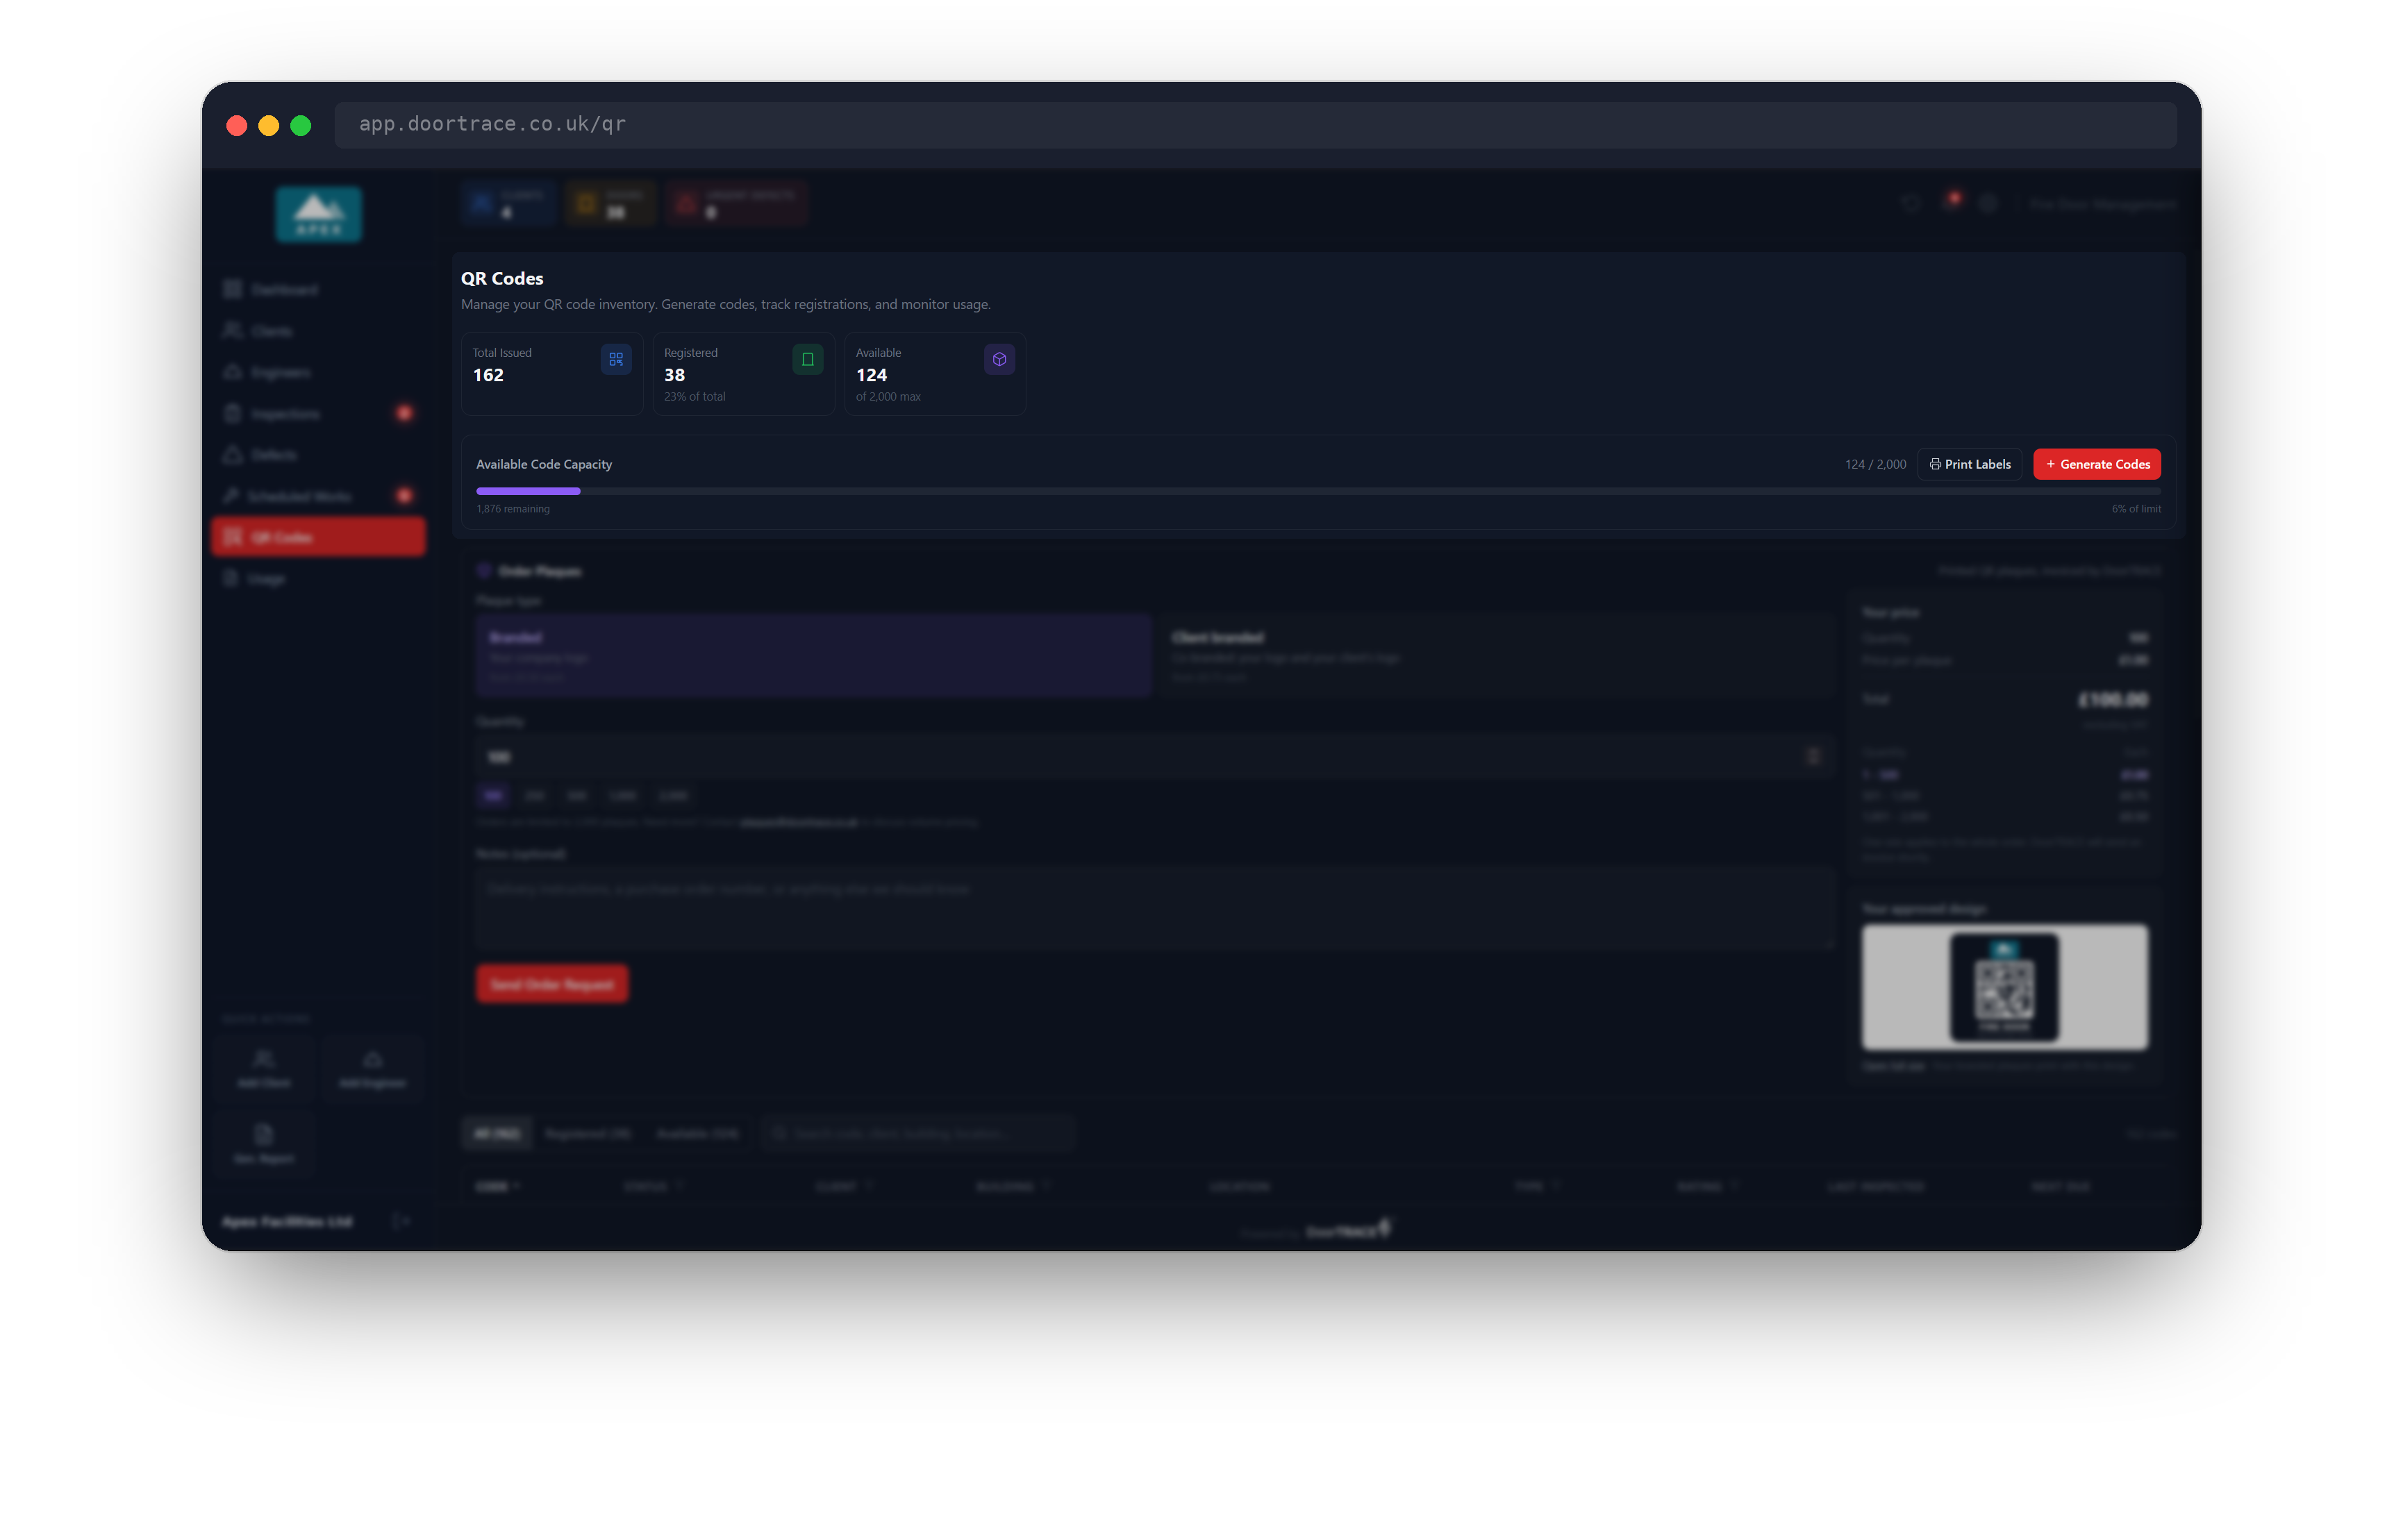Switch to the Available codes tab
Image resolution: width=2403 pixels, height=1540 pixels.
coord(697,1134)
